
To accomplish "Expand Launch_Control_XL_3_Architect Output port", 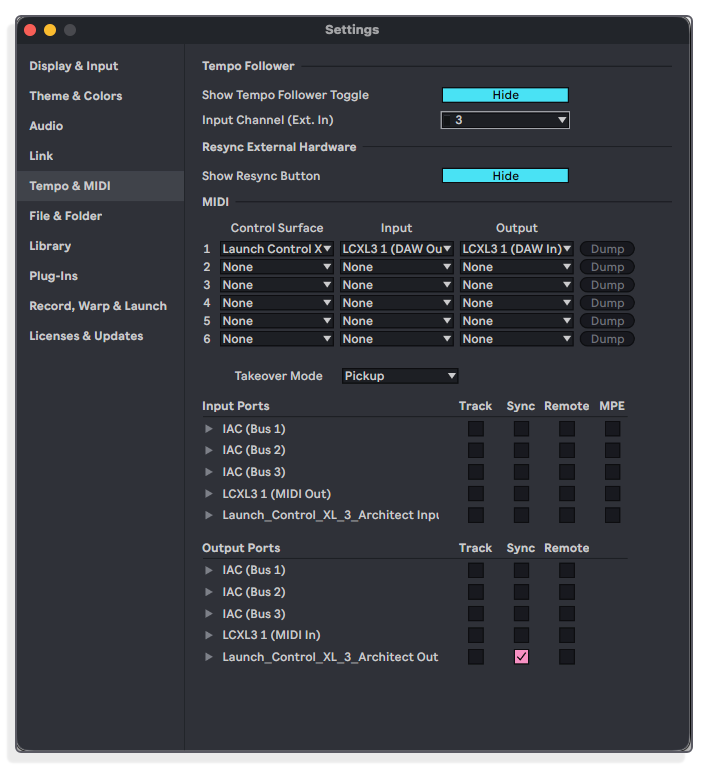I will [x=209, y=657].
